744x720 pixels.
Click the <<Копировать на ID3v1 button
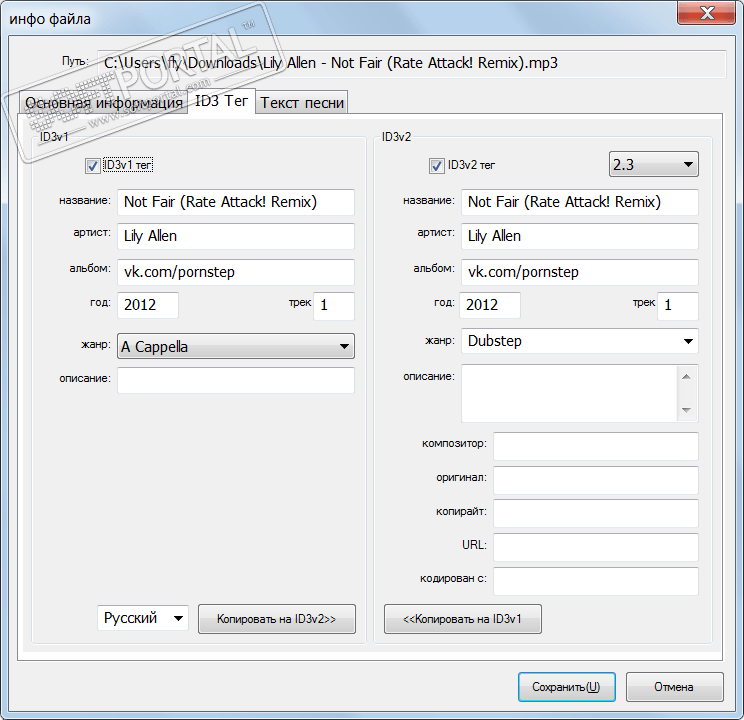coord(463,619)
